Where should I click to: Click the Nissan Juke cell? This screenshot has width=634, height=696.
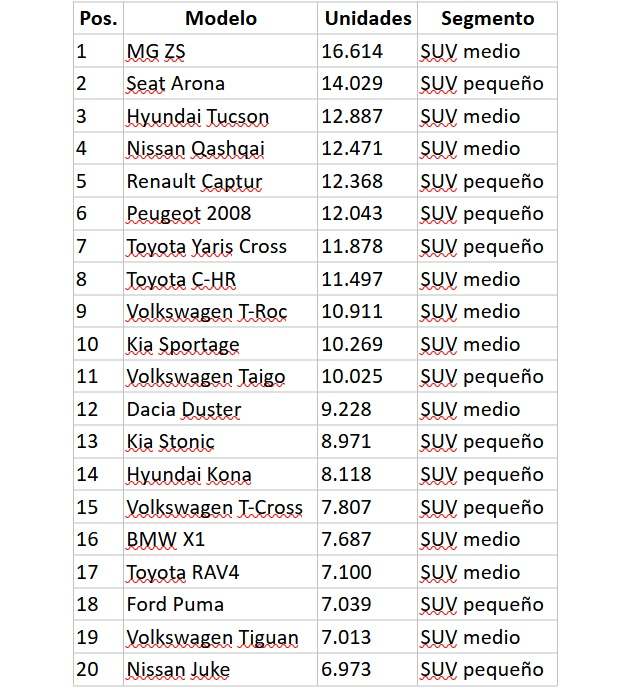tap(221, 670)
